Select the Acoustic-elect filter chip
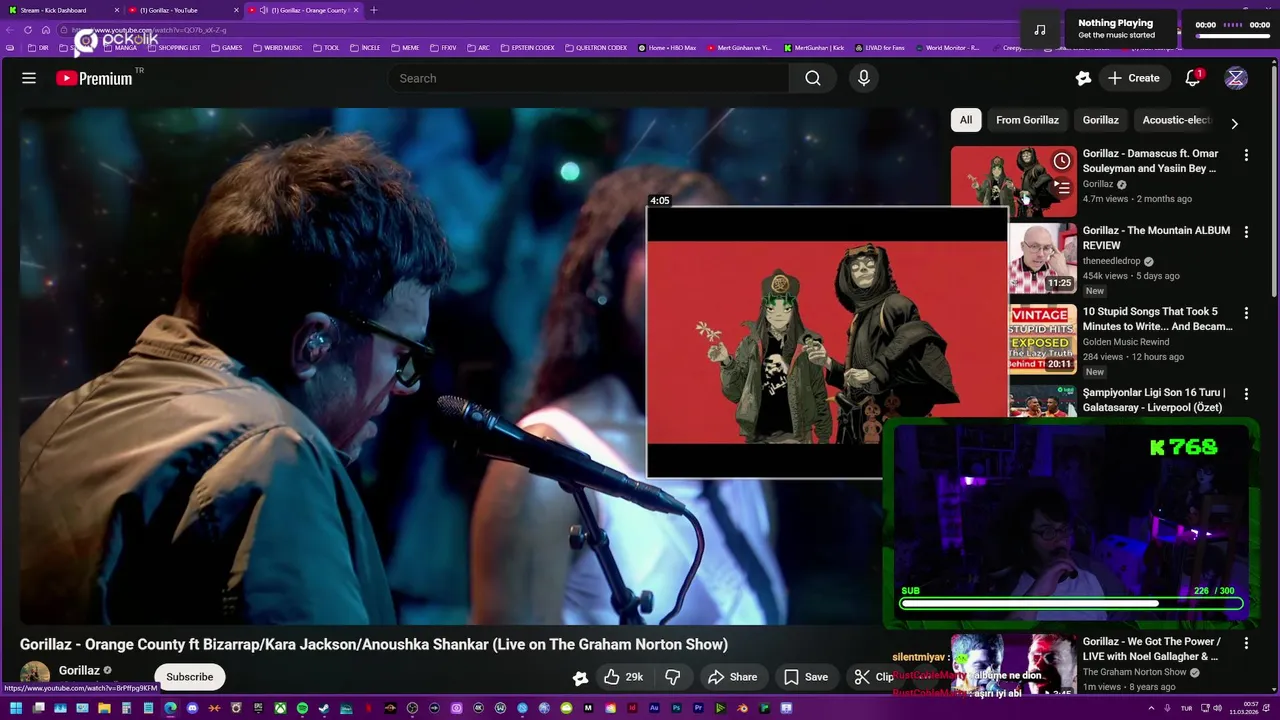The image size is (1280, 720). coord(1177,120)
